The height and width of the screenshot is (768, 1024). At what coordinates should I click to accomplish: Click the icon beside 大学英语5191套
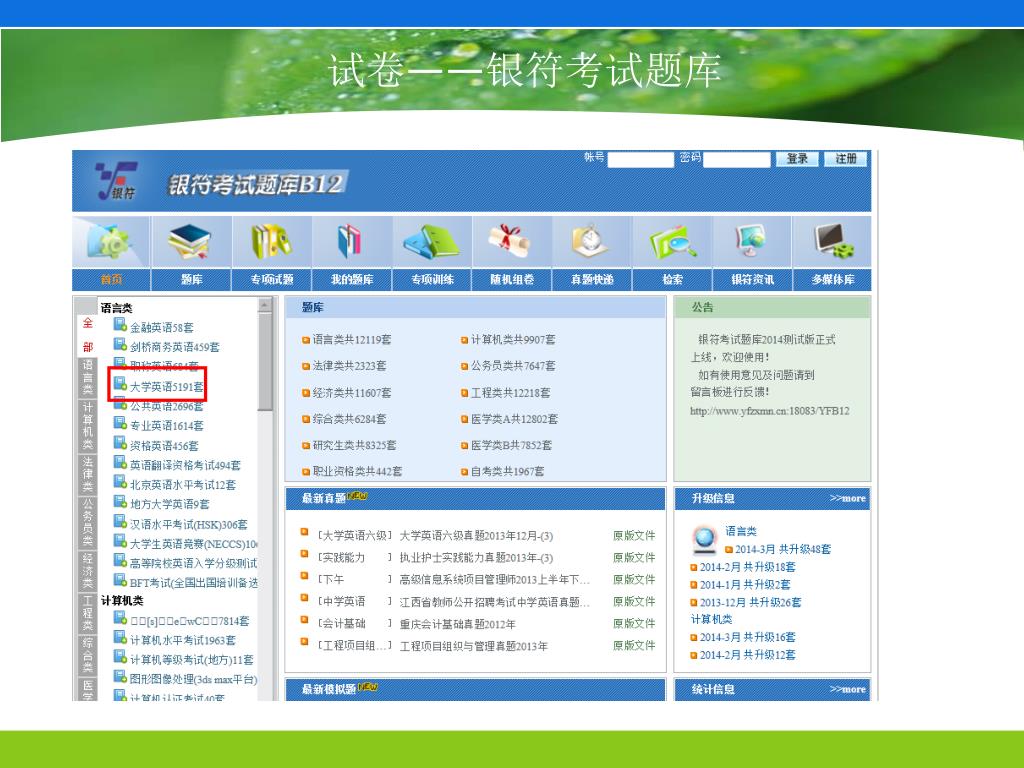click(x=120, y=384)
